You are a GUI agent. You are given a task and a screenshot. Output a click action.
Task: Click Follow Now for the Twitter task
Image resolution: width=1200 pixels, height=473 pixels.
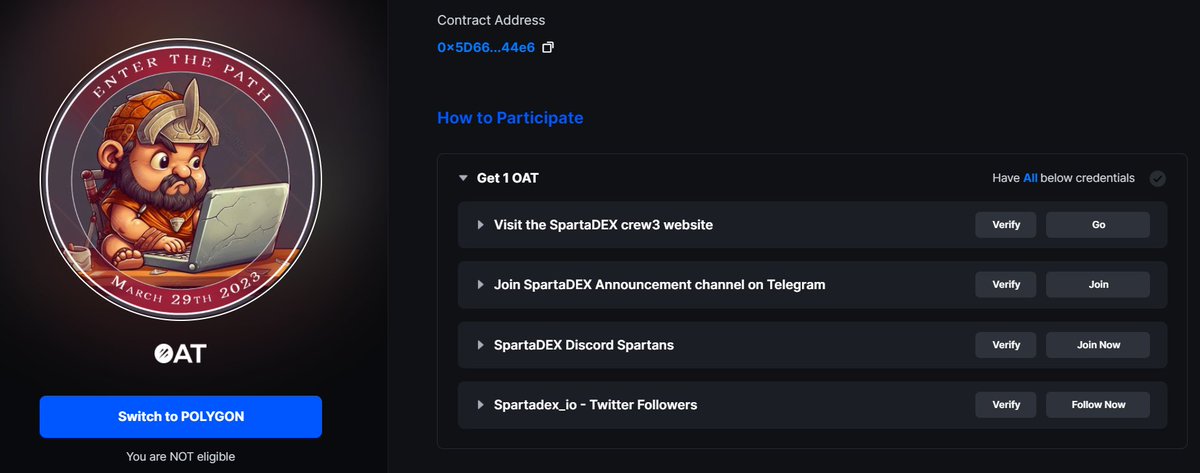click(1098, 405)
